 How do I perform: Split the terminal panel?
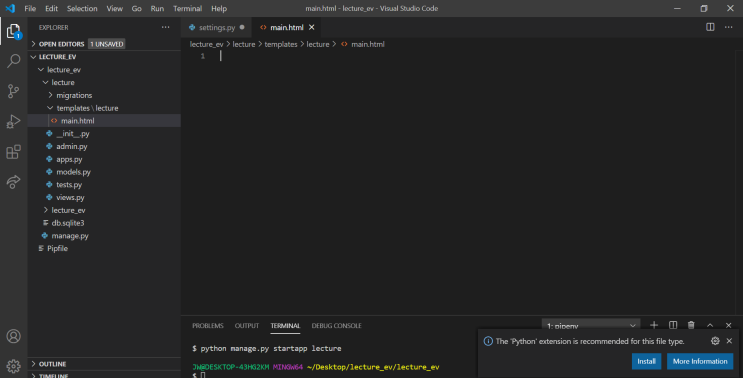(672, 325)
